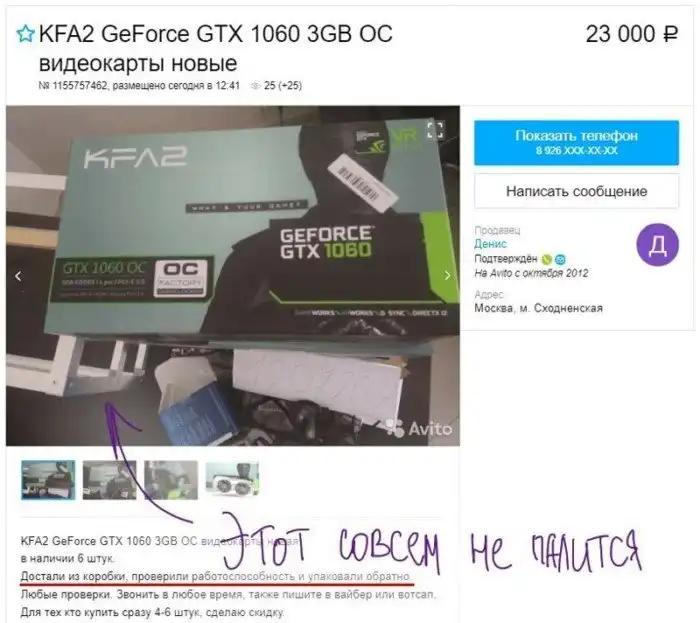Select fourth thumbnail showing white card
Screen dimensions: 700x623
232,480
